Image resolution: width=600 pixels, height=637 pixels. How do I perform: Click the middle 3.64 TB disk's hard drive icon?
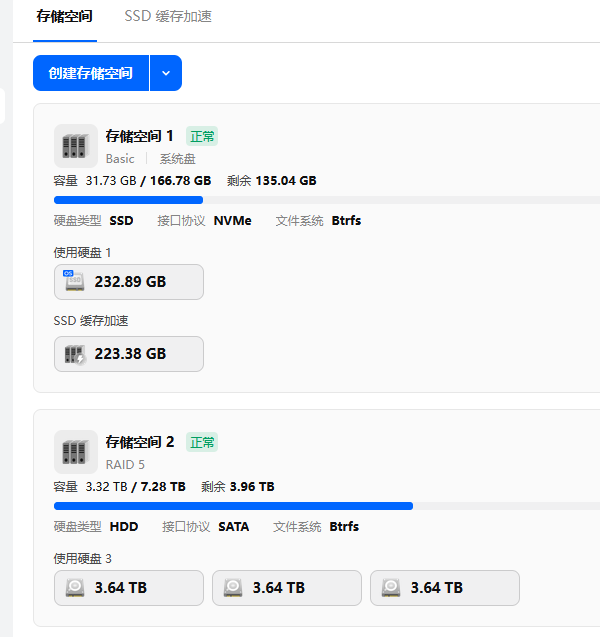point(233,588)
